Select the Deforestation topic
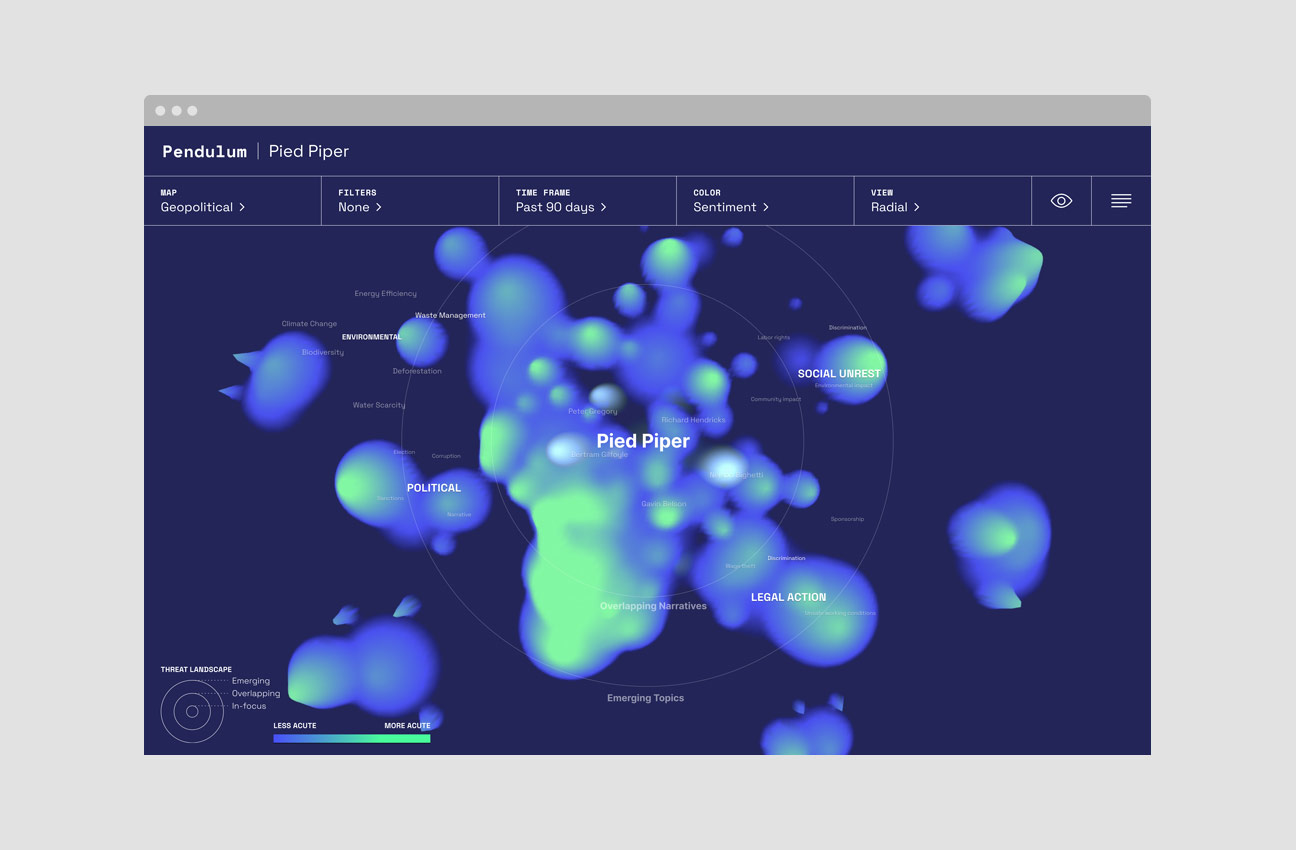Image resolution: width=1296 pixels, height=850 pixels. click(417, 371)
